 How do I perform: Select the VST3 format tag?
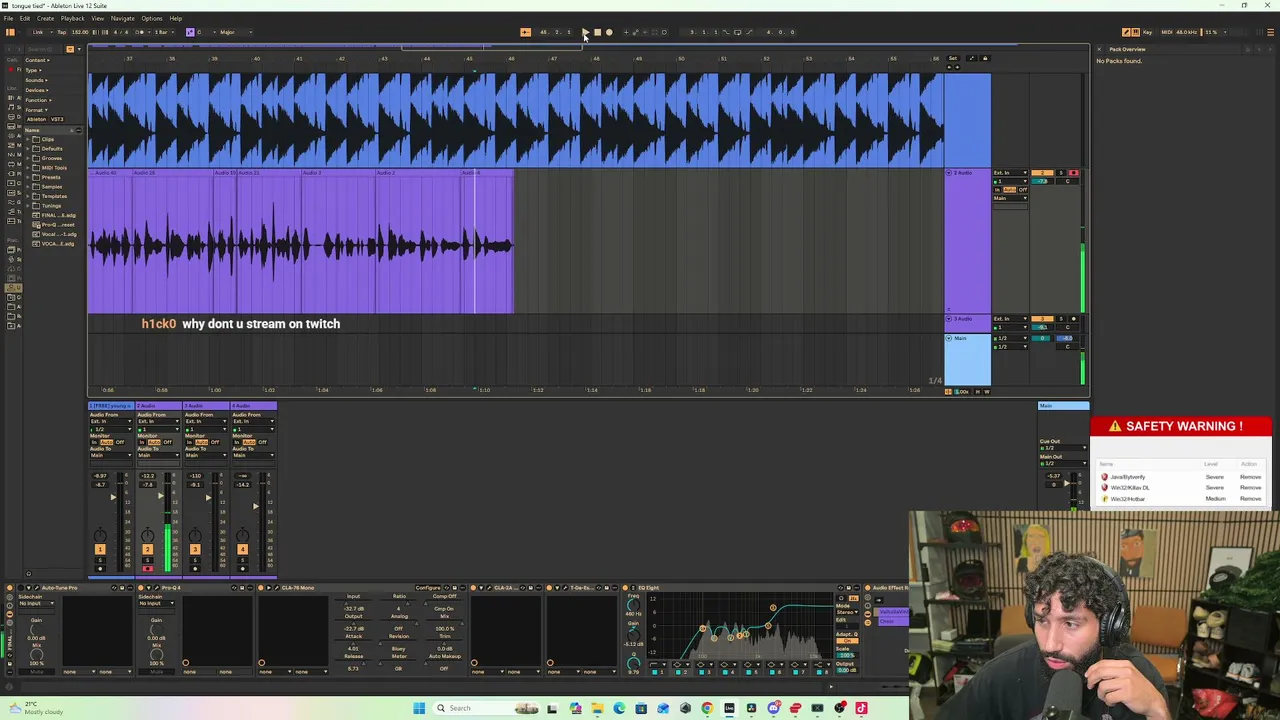tap(58, 119)
